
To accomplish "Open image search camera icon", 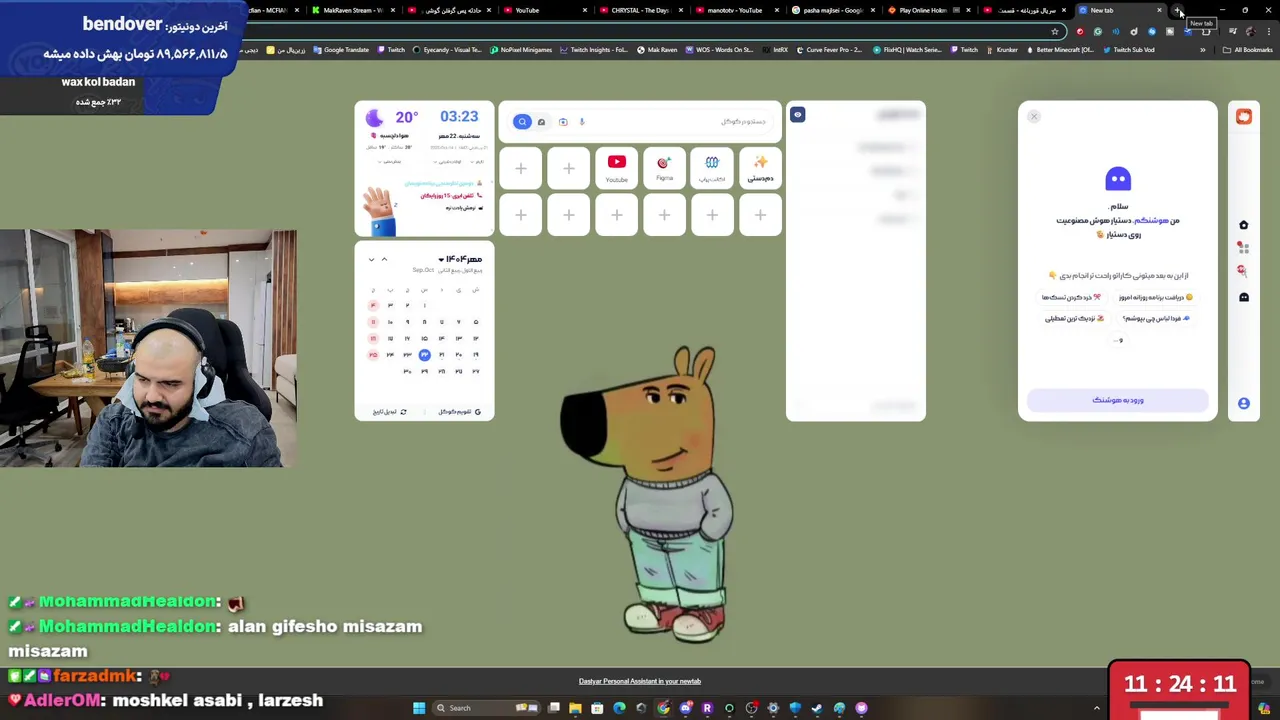I will 563,122.
